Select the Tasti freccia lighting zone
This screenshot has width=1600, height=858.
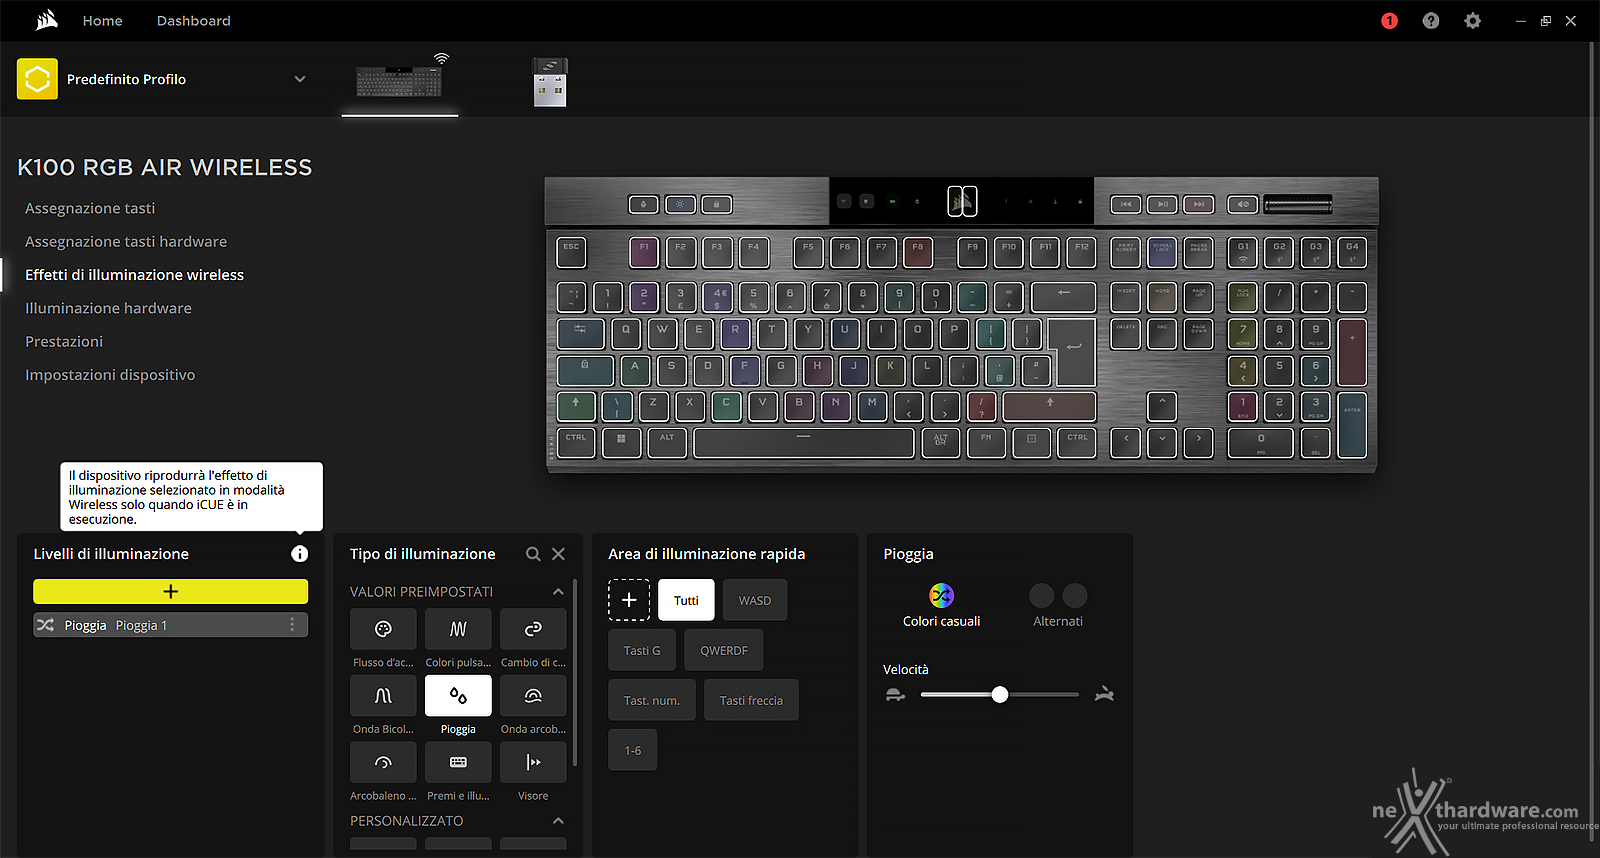tap(751, 700)
